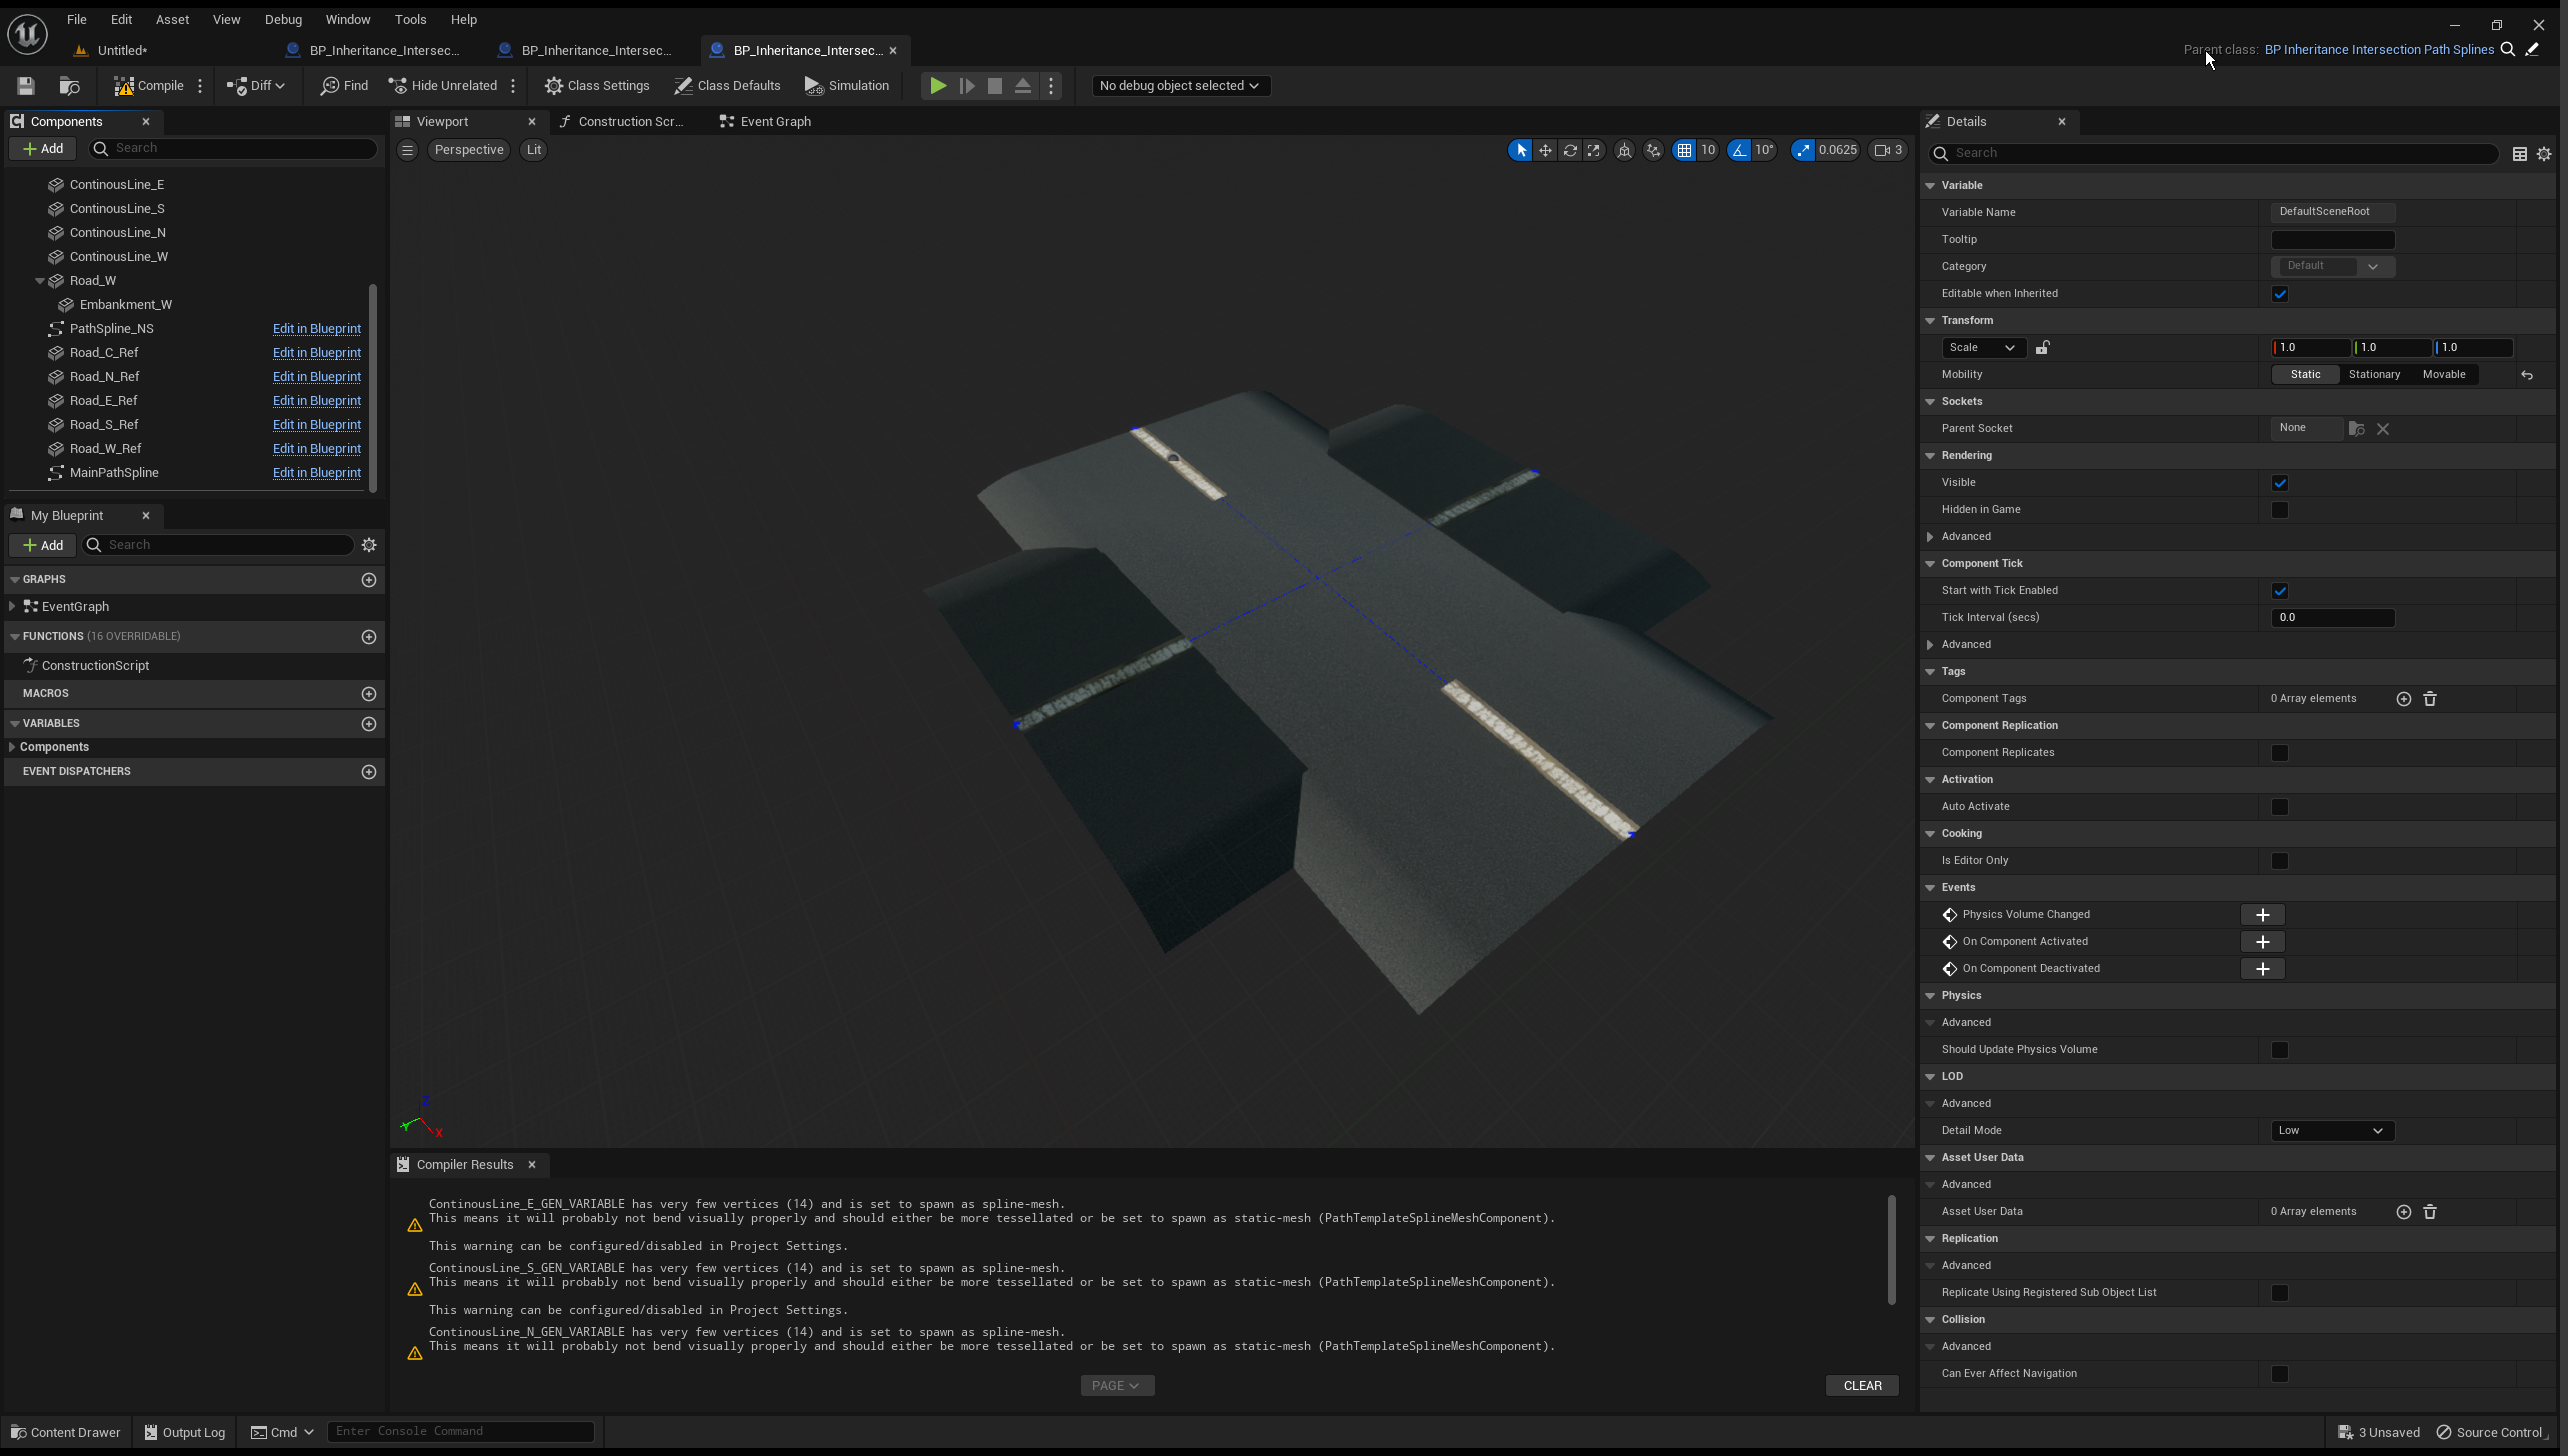
Task: Open the debug object selection dropdown
Action: point(1179,86)
